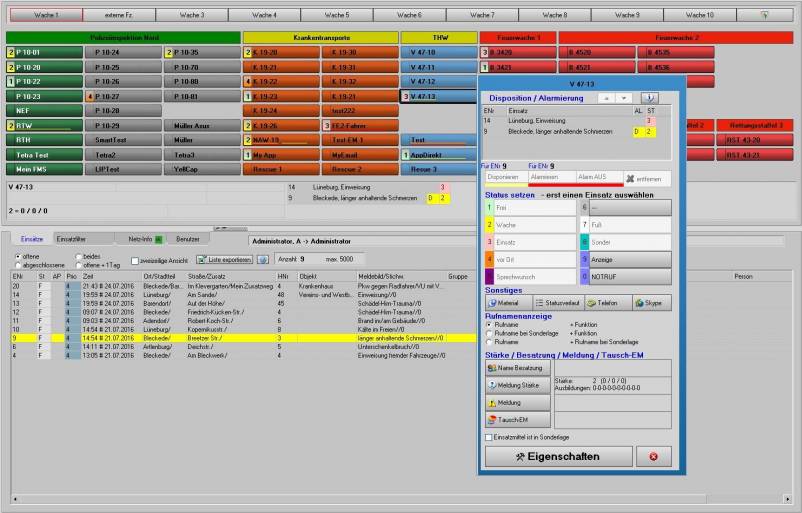This screenshot has width=802, height=513.
Task: Launch Skype from the vehicle dialog
Action: tap(650, 302)
